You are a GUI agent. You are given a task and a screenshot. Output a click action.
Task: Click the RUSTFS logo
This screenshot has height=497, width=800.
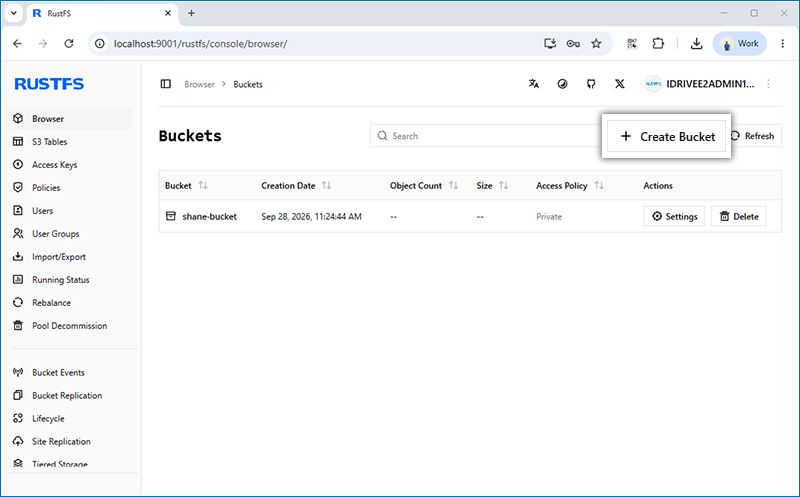49,84
